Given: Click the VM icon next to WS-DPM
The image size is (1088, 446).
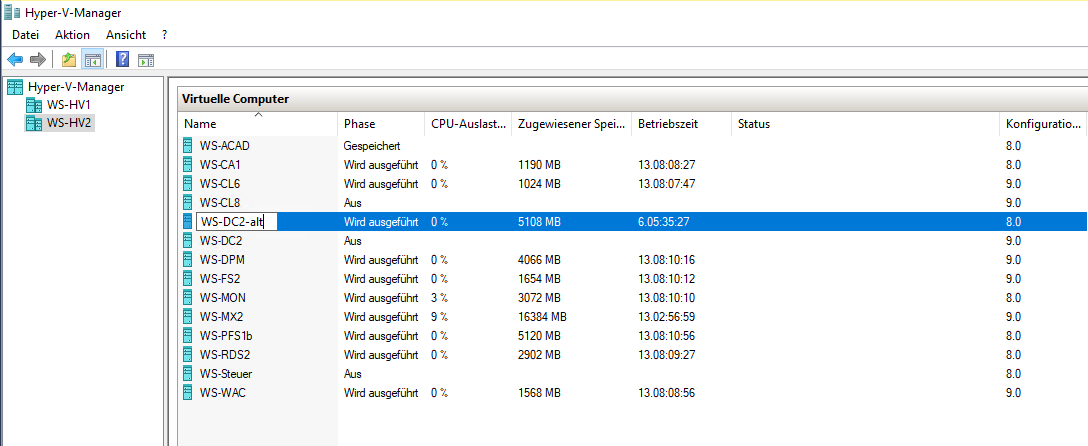Looking at the screenshot, I should coord(187,259).
